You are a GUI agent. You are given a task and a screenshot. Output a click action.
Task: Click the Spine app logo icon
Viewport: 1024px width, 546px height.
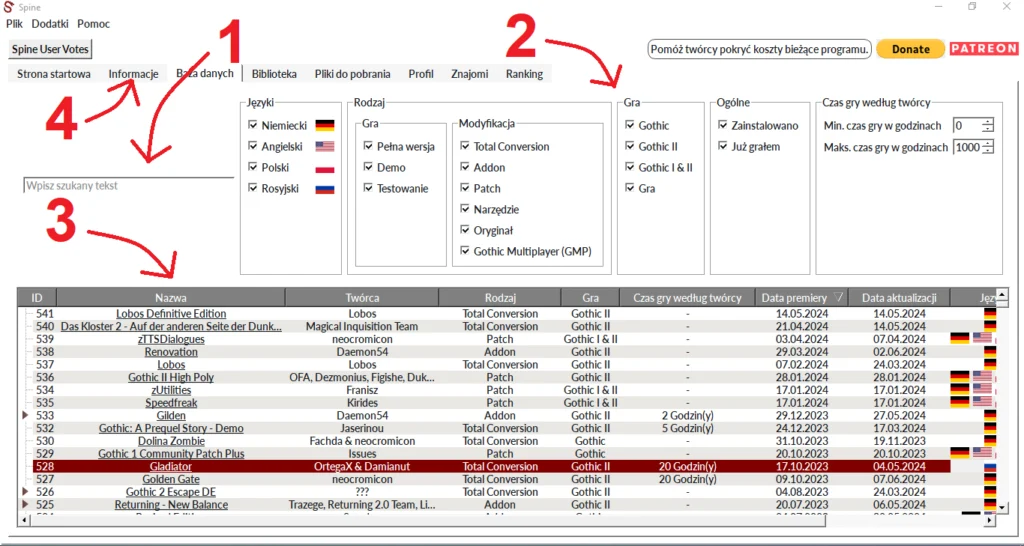(8, 7)
